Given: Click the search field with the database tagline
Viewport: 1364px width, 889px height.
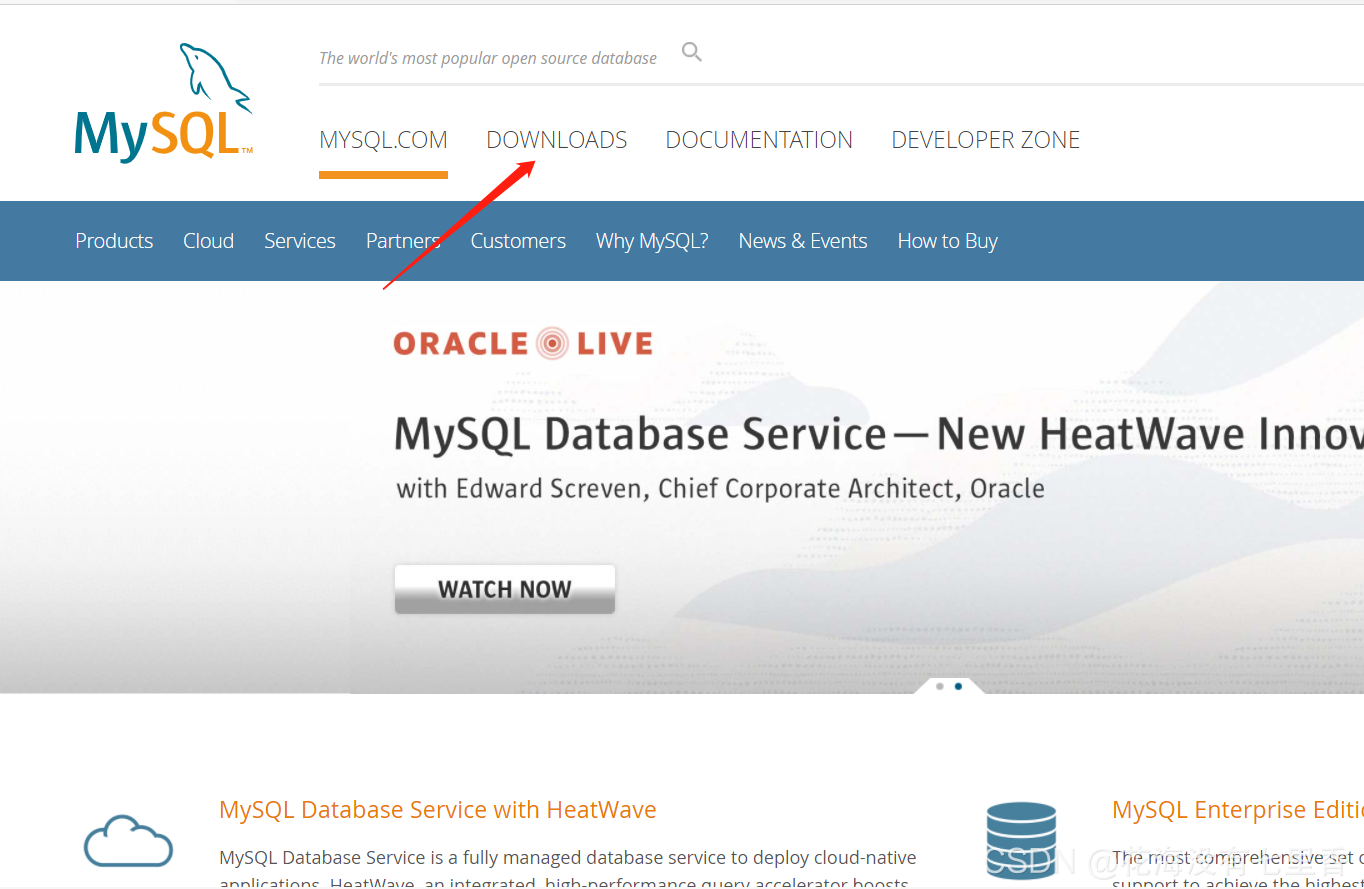Looking at the screenshot, I should pos(488,58).
